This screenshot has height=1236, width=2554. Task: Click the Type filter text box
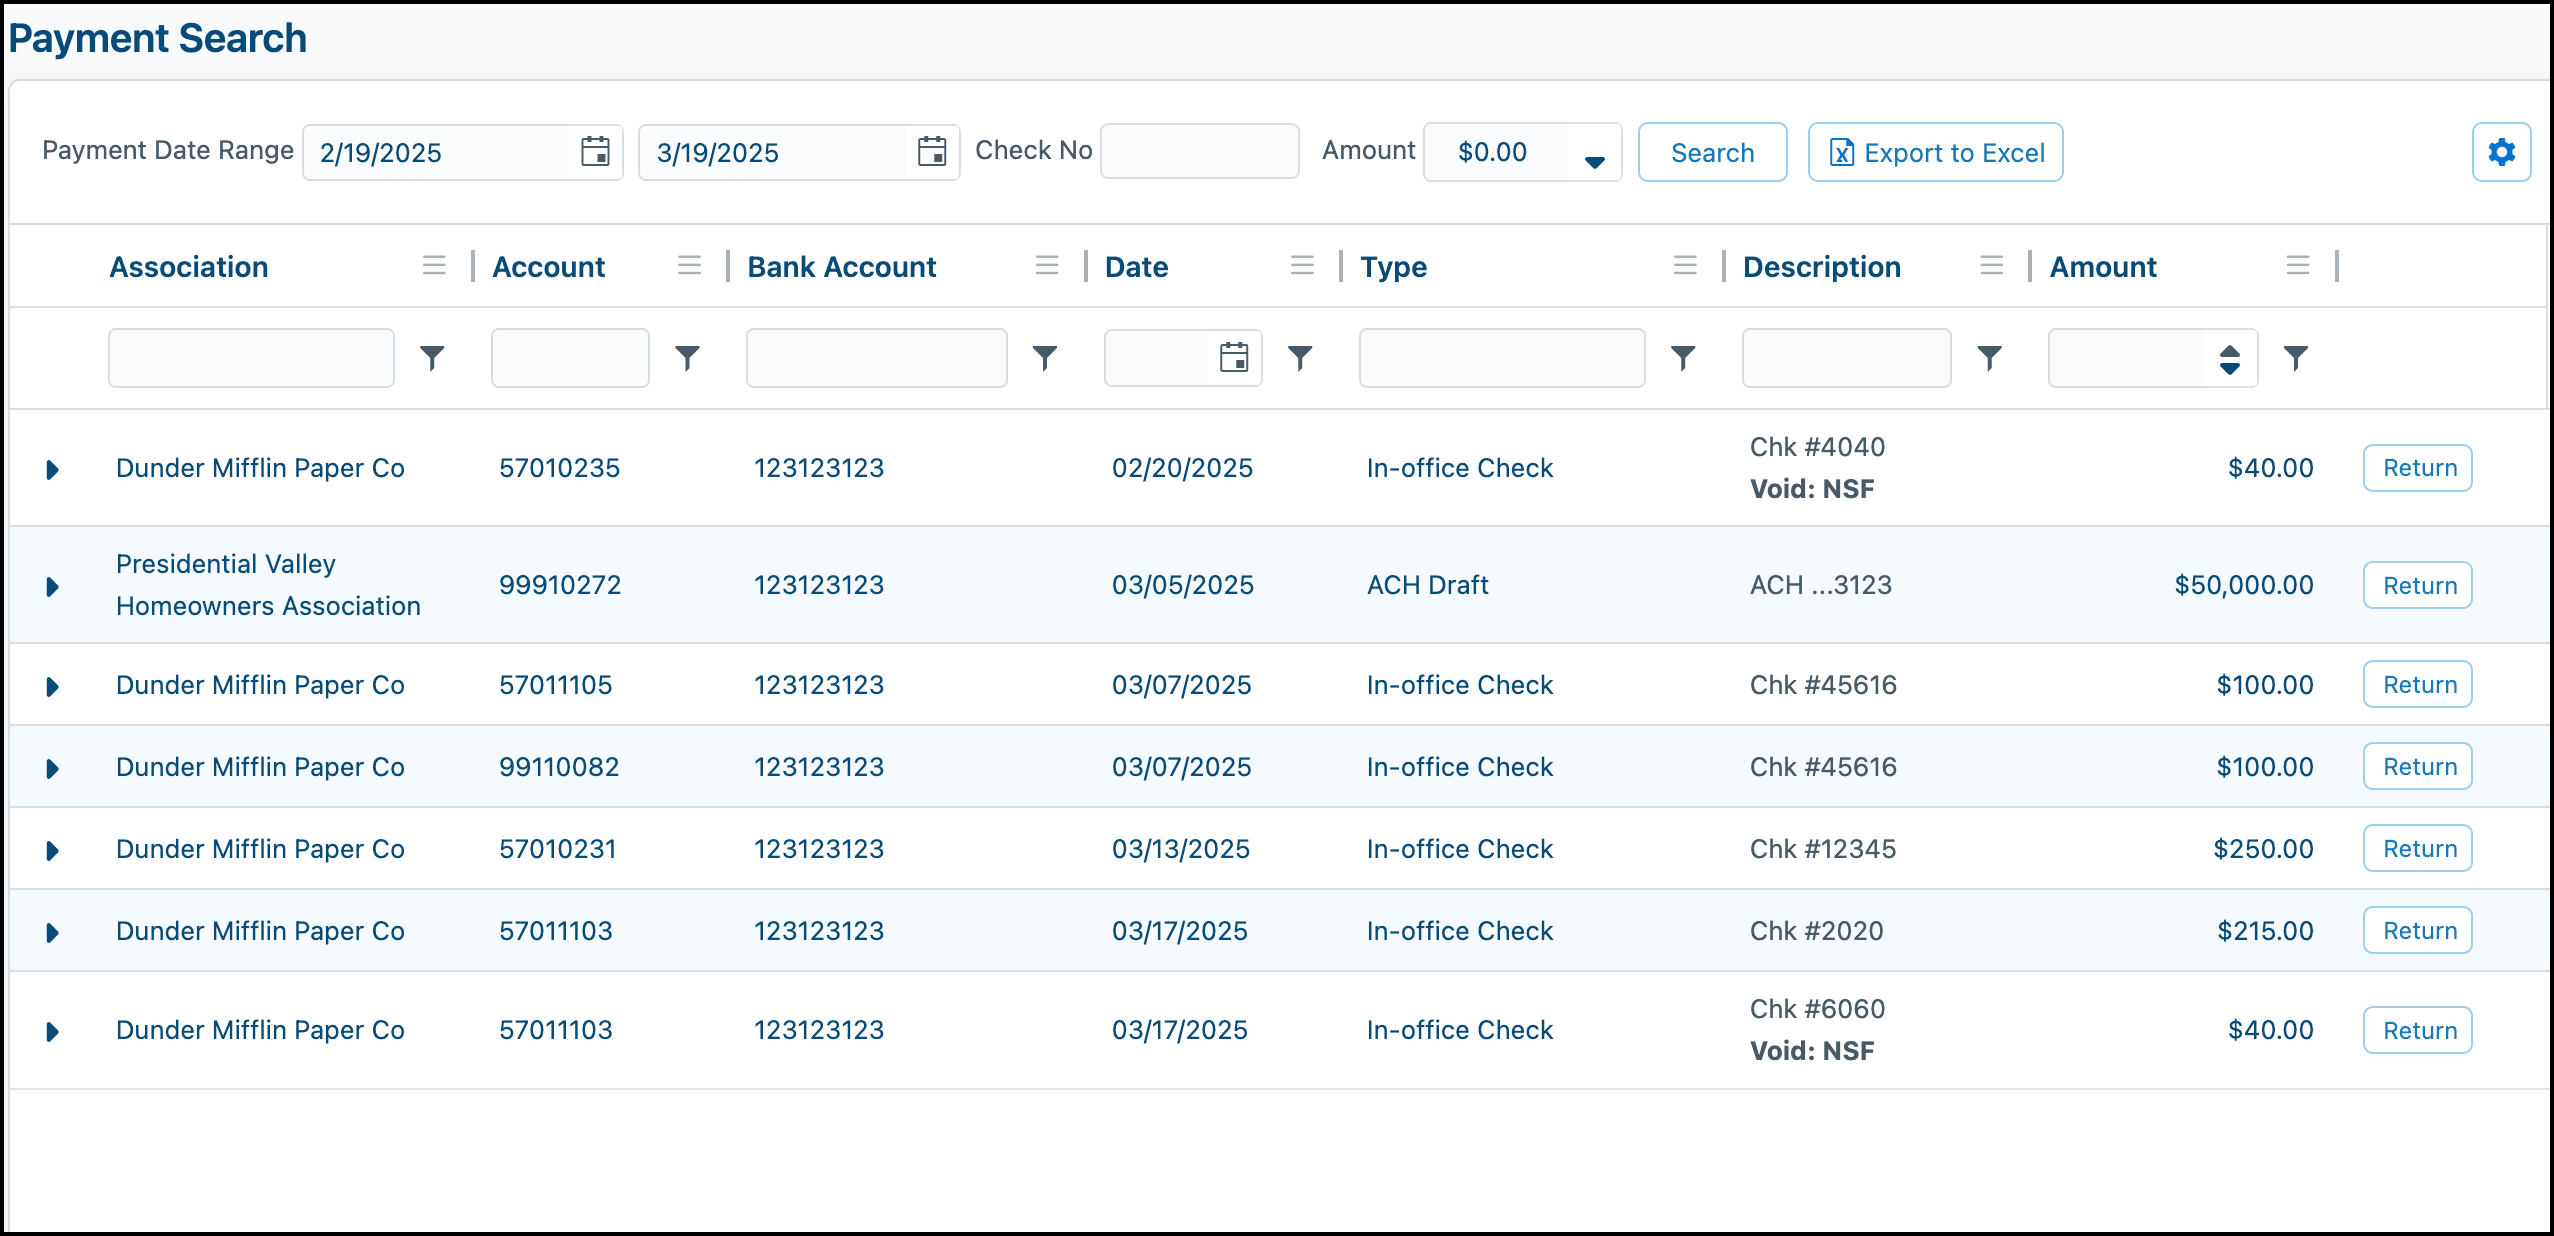[x=1501, y=358]
